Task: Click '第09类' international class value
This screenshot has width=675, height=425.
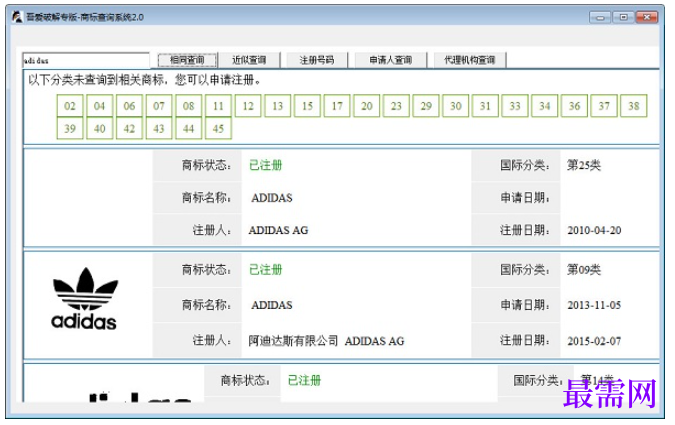Action: tap(584, 270)
